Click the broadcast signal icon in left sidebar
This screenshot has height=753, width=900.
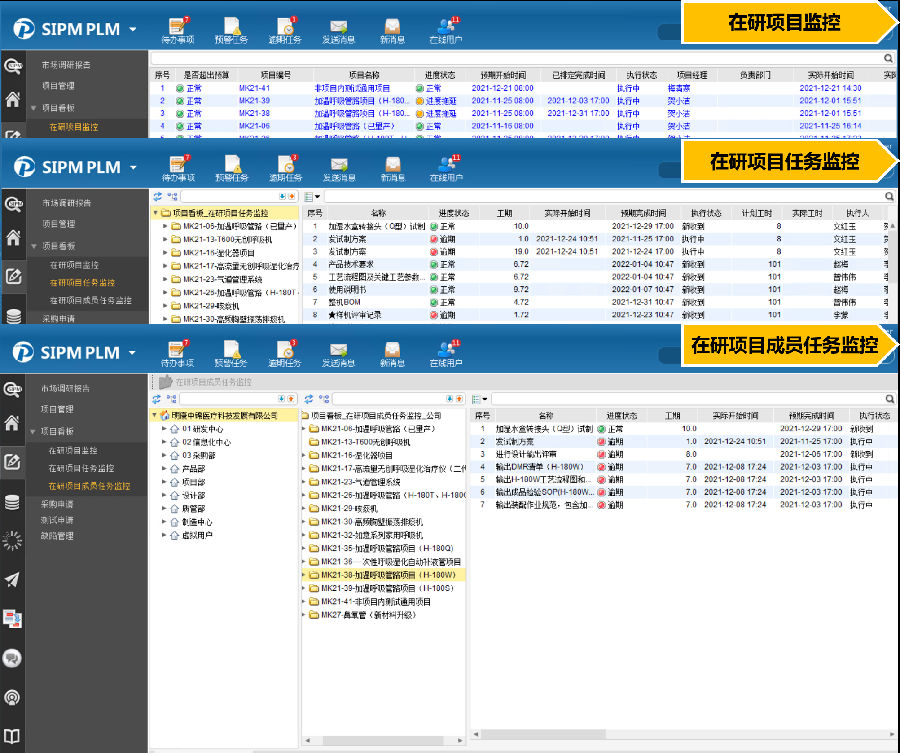click(x=12, y=697)
